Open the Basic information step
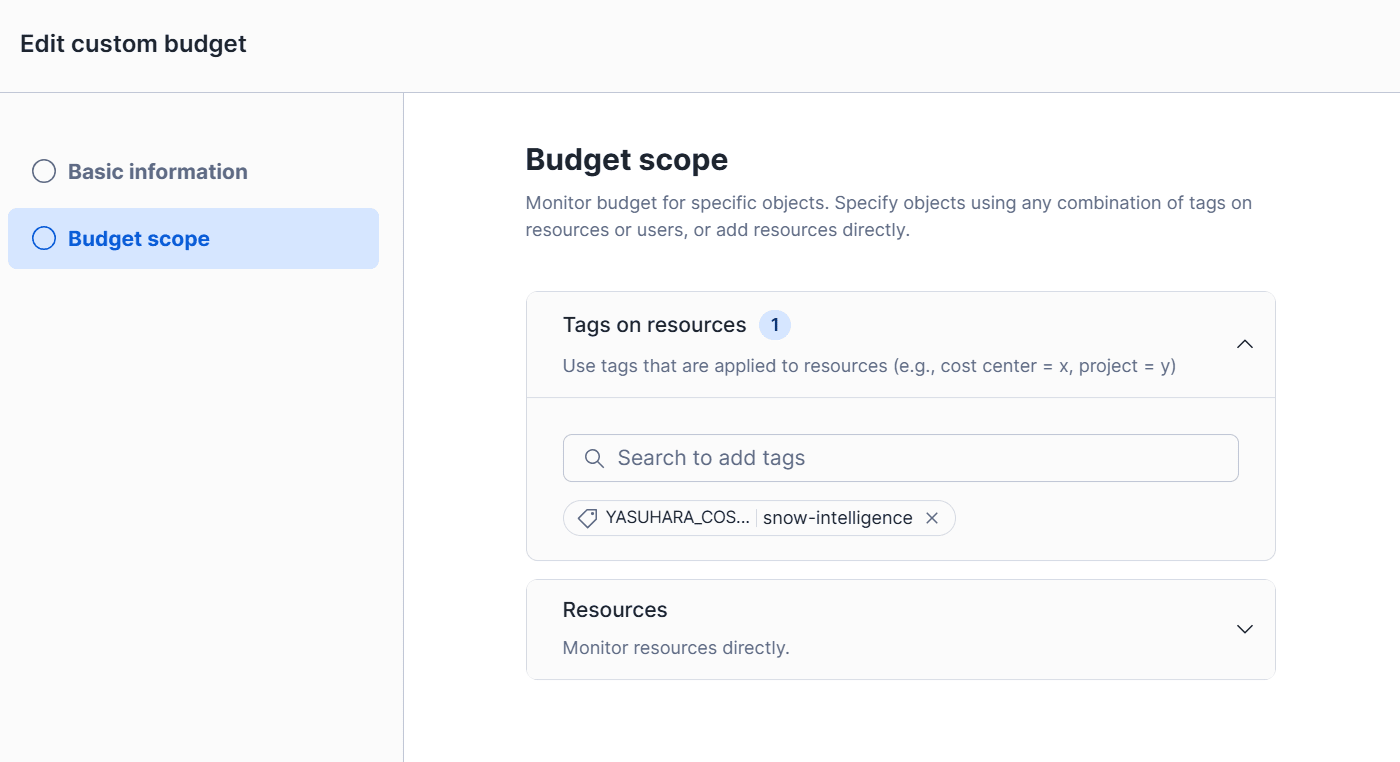Viewport: 1400px width, 762px height. pyautogui.click(x=158, y=171)
